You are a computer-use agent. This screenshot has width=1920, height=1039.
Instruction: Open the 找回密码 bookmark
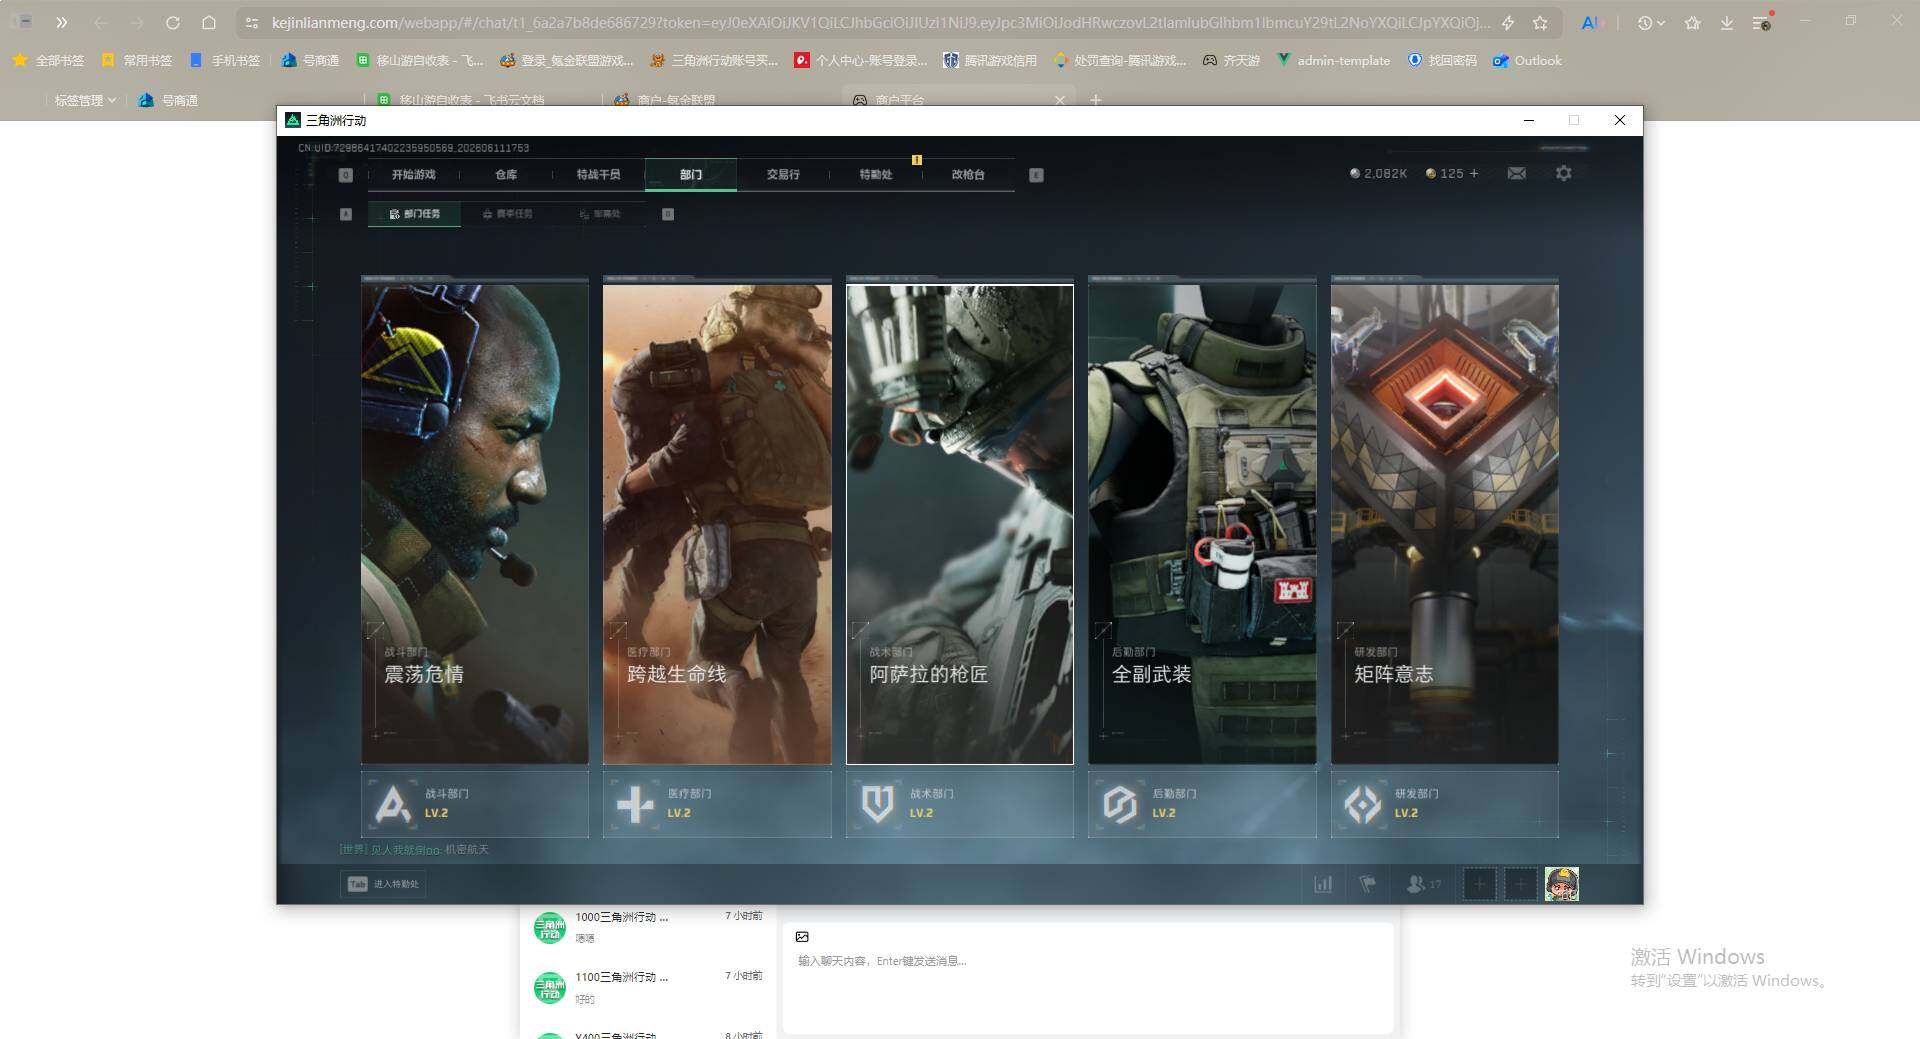pos(1441,60)
